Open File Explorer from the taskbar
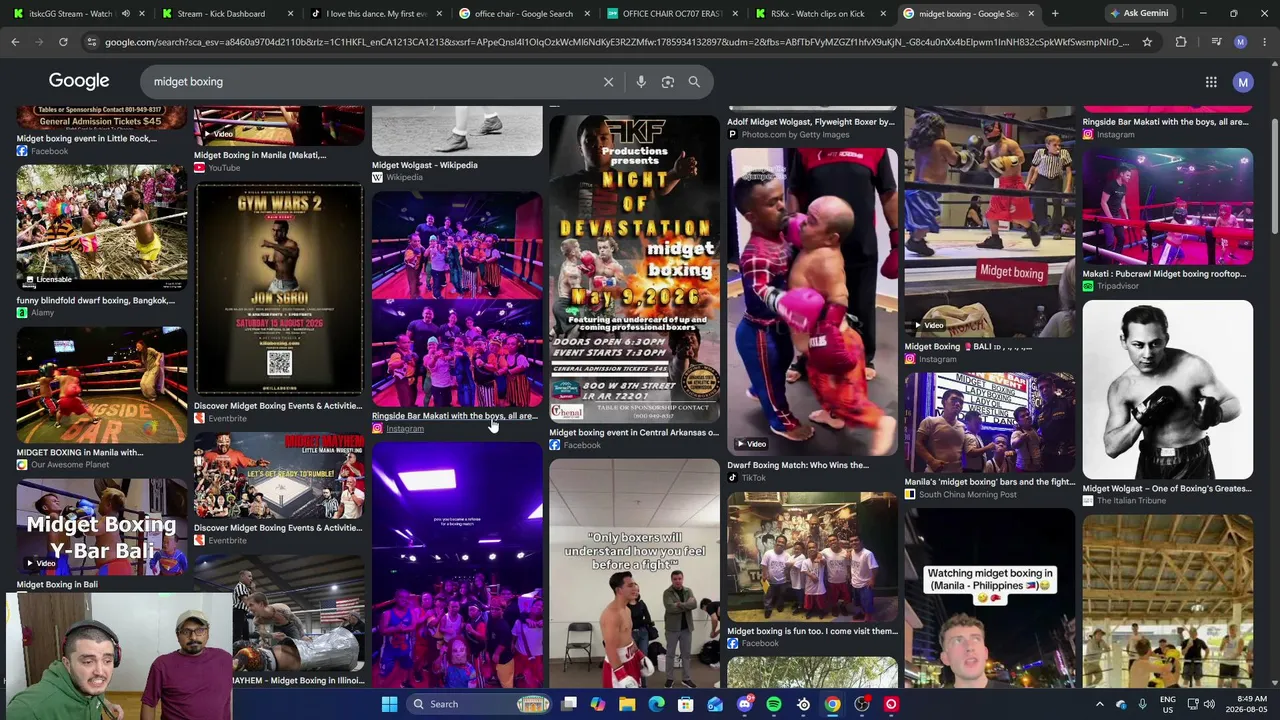This screenshot has width=1280, height=720. coord(627,704)
